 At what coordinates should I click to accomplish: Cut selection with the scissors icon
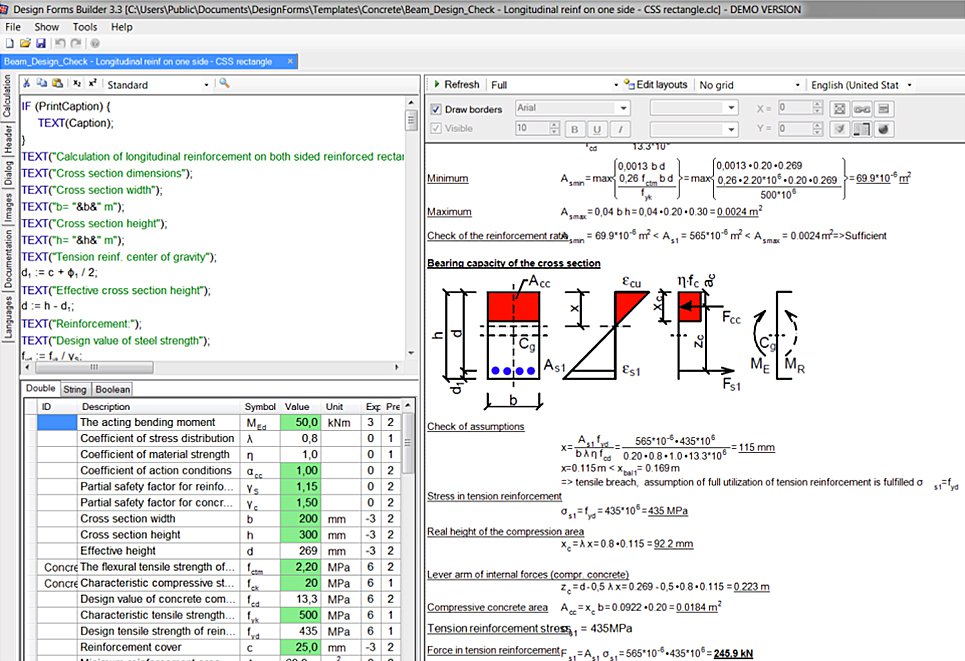(x=26, y=83)
